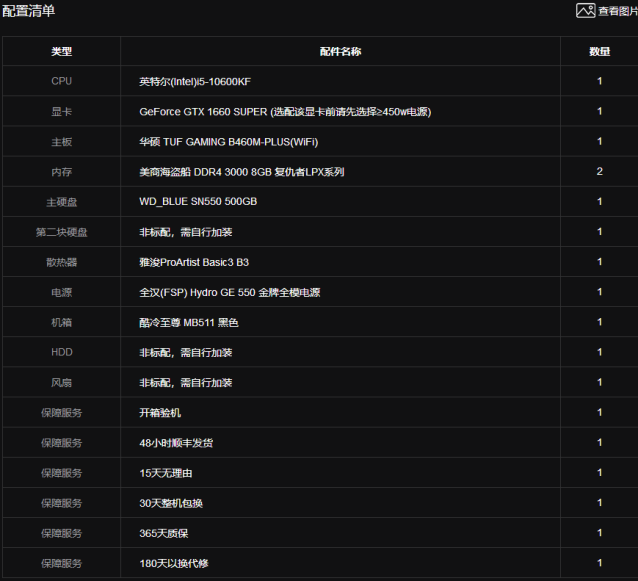638x581 pixels.
Task: Click 雅浚ProArtist Basic3 B3 entry
Action: tap(194, 262)
